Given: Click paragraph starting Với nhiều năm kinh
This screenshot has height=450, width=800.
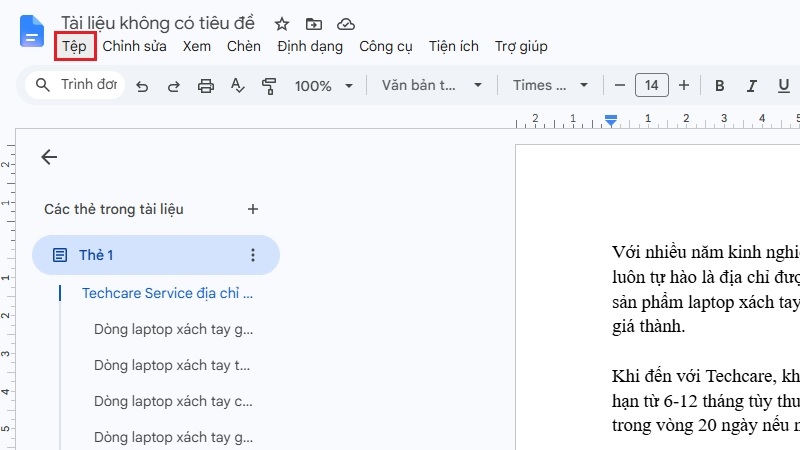Looking at the screenshot, I should (x=706, y=289).
